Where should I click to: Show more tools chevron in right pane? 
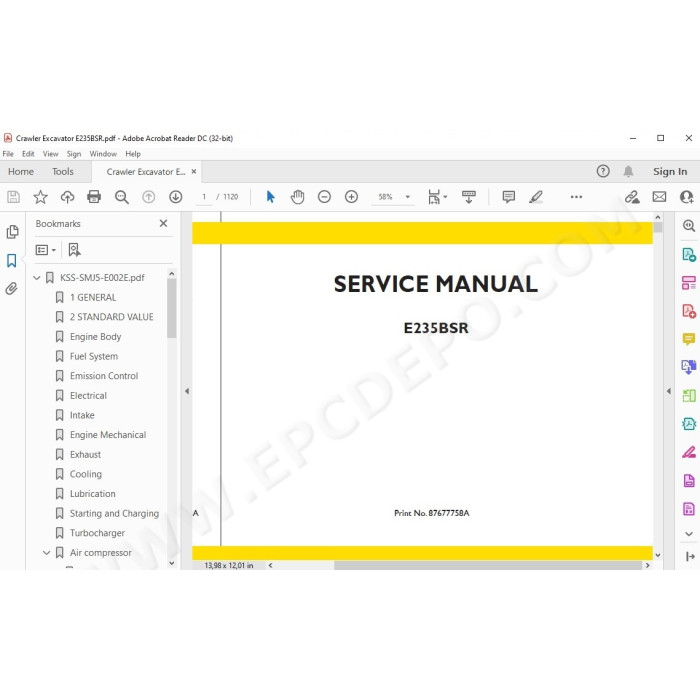pos(689,534)
